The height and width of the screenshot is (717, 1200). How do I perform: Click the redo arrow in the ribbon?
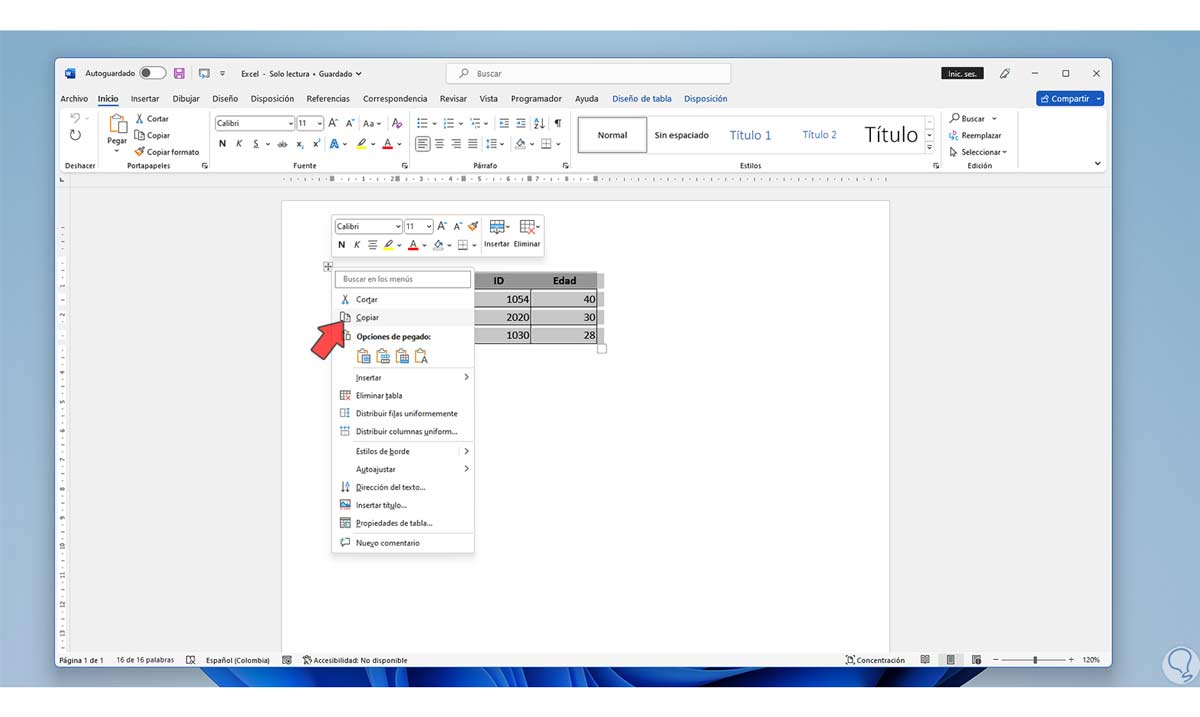[x=75, y=135]
